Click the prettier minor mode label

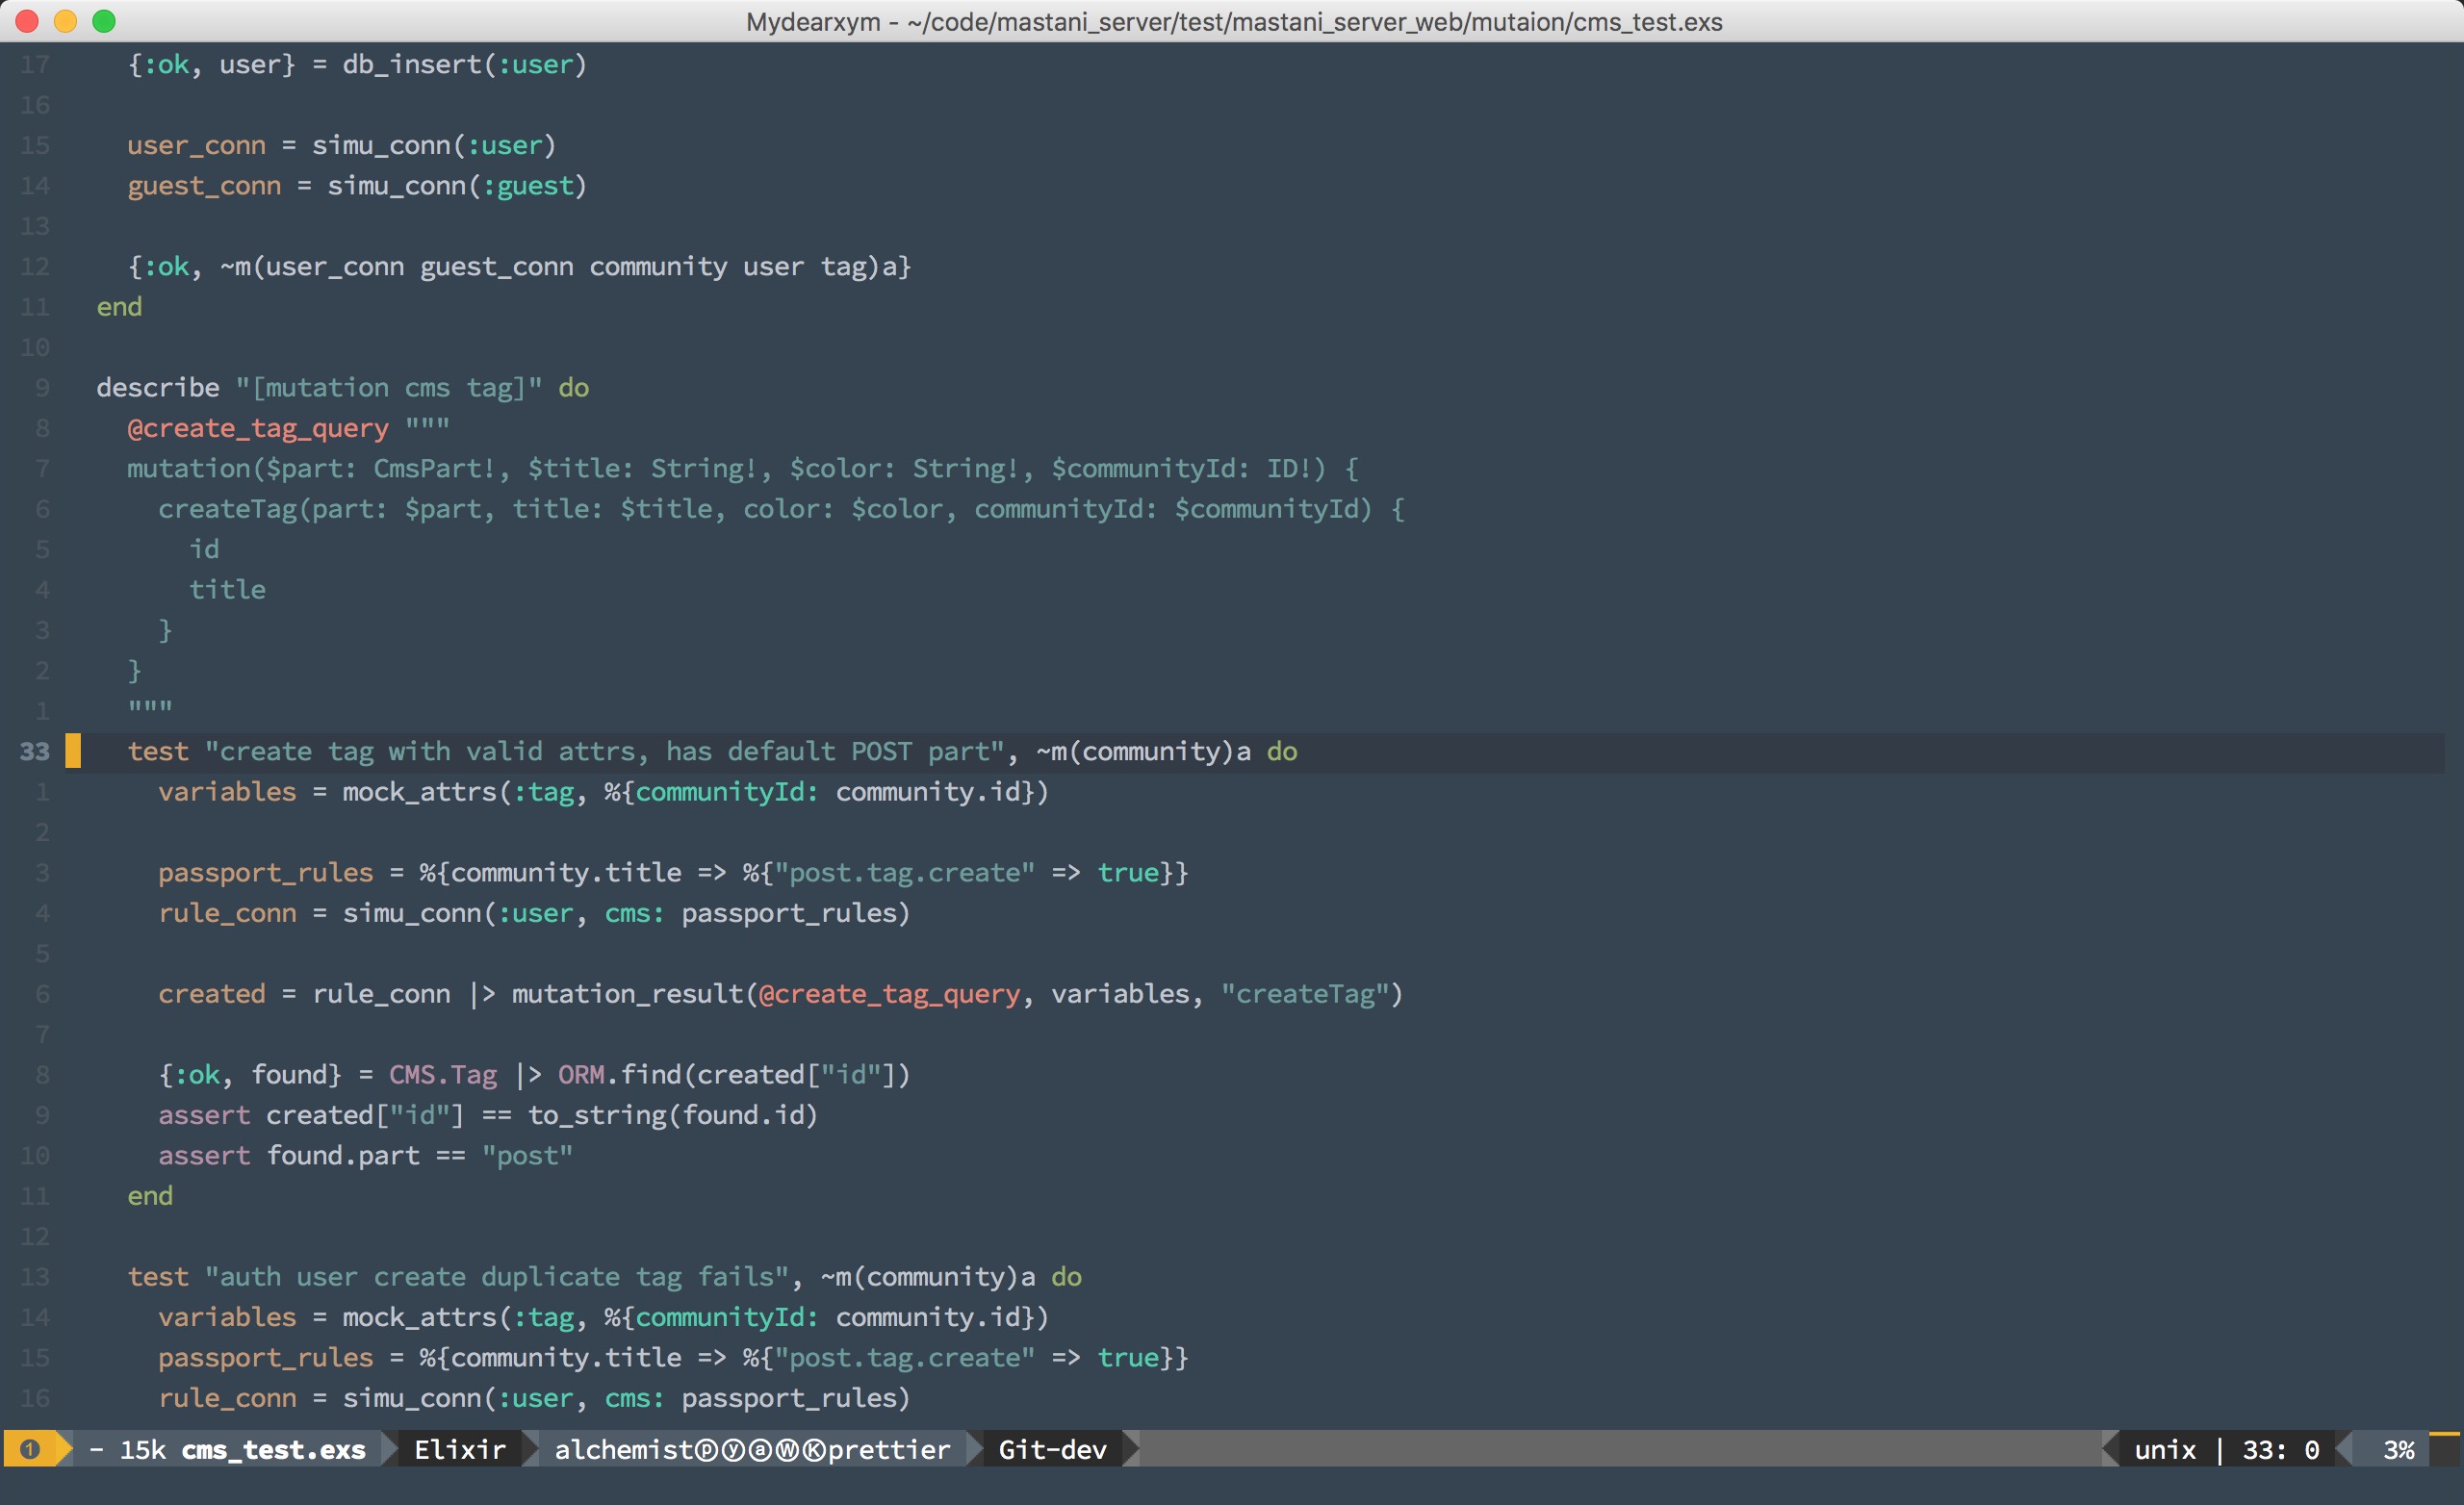click(x=889, y=1450)
